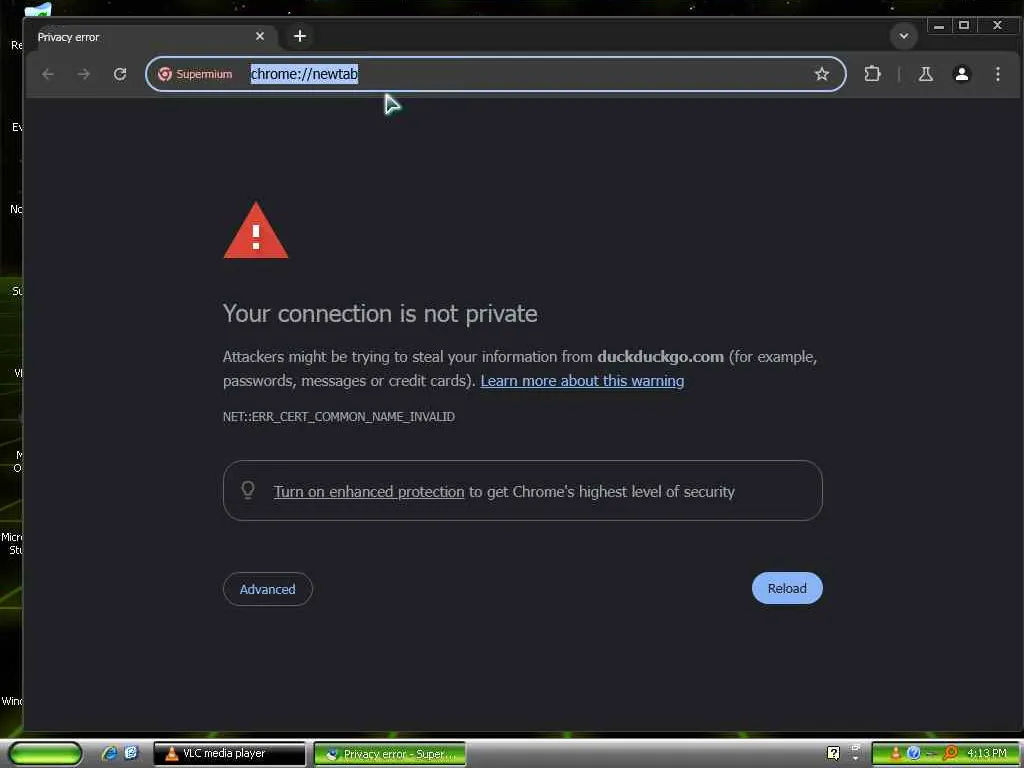Open a new tab with plus button
The image size is (1024, 768).
pos(300,36)
